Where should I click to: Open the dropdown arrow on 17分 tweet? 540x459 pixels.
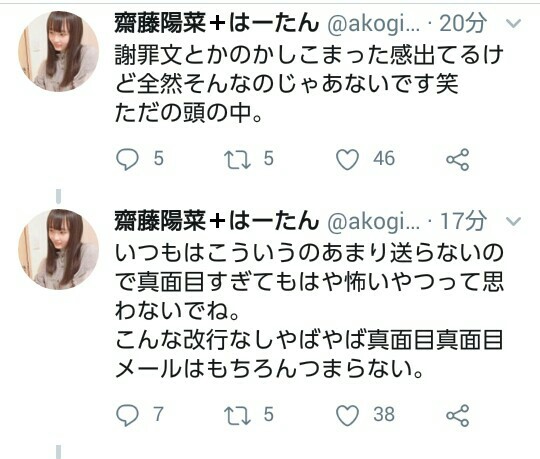[514, 221]
